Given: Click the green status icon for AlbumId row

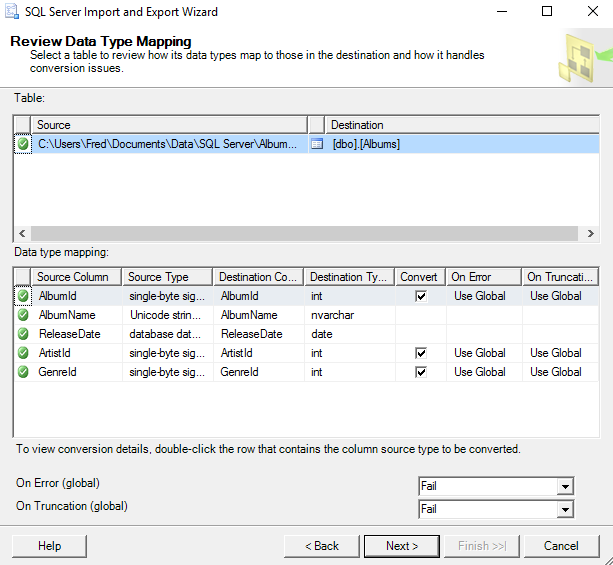Looking at the screenshot, I should coord(23,296).
